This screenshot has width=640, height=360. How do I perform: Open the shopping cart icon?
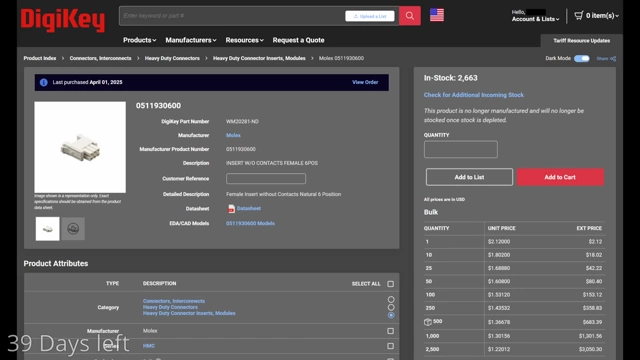(578, 16)
